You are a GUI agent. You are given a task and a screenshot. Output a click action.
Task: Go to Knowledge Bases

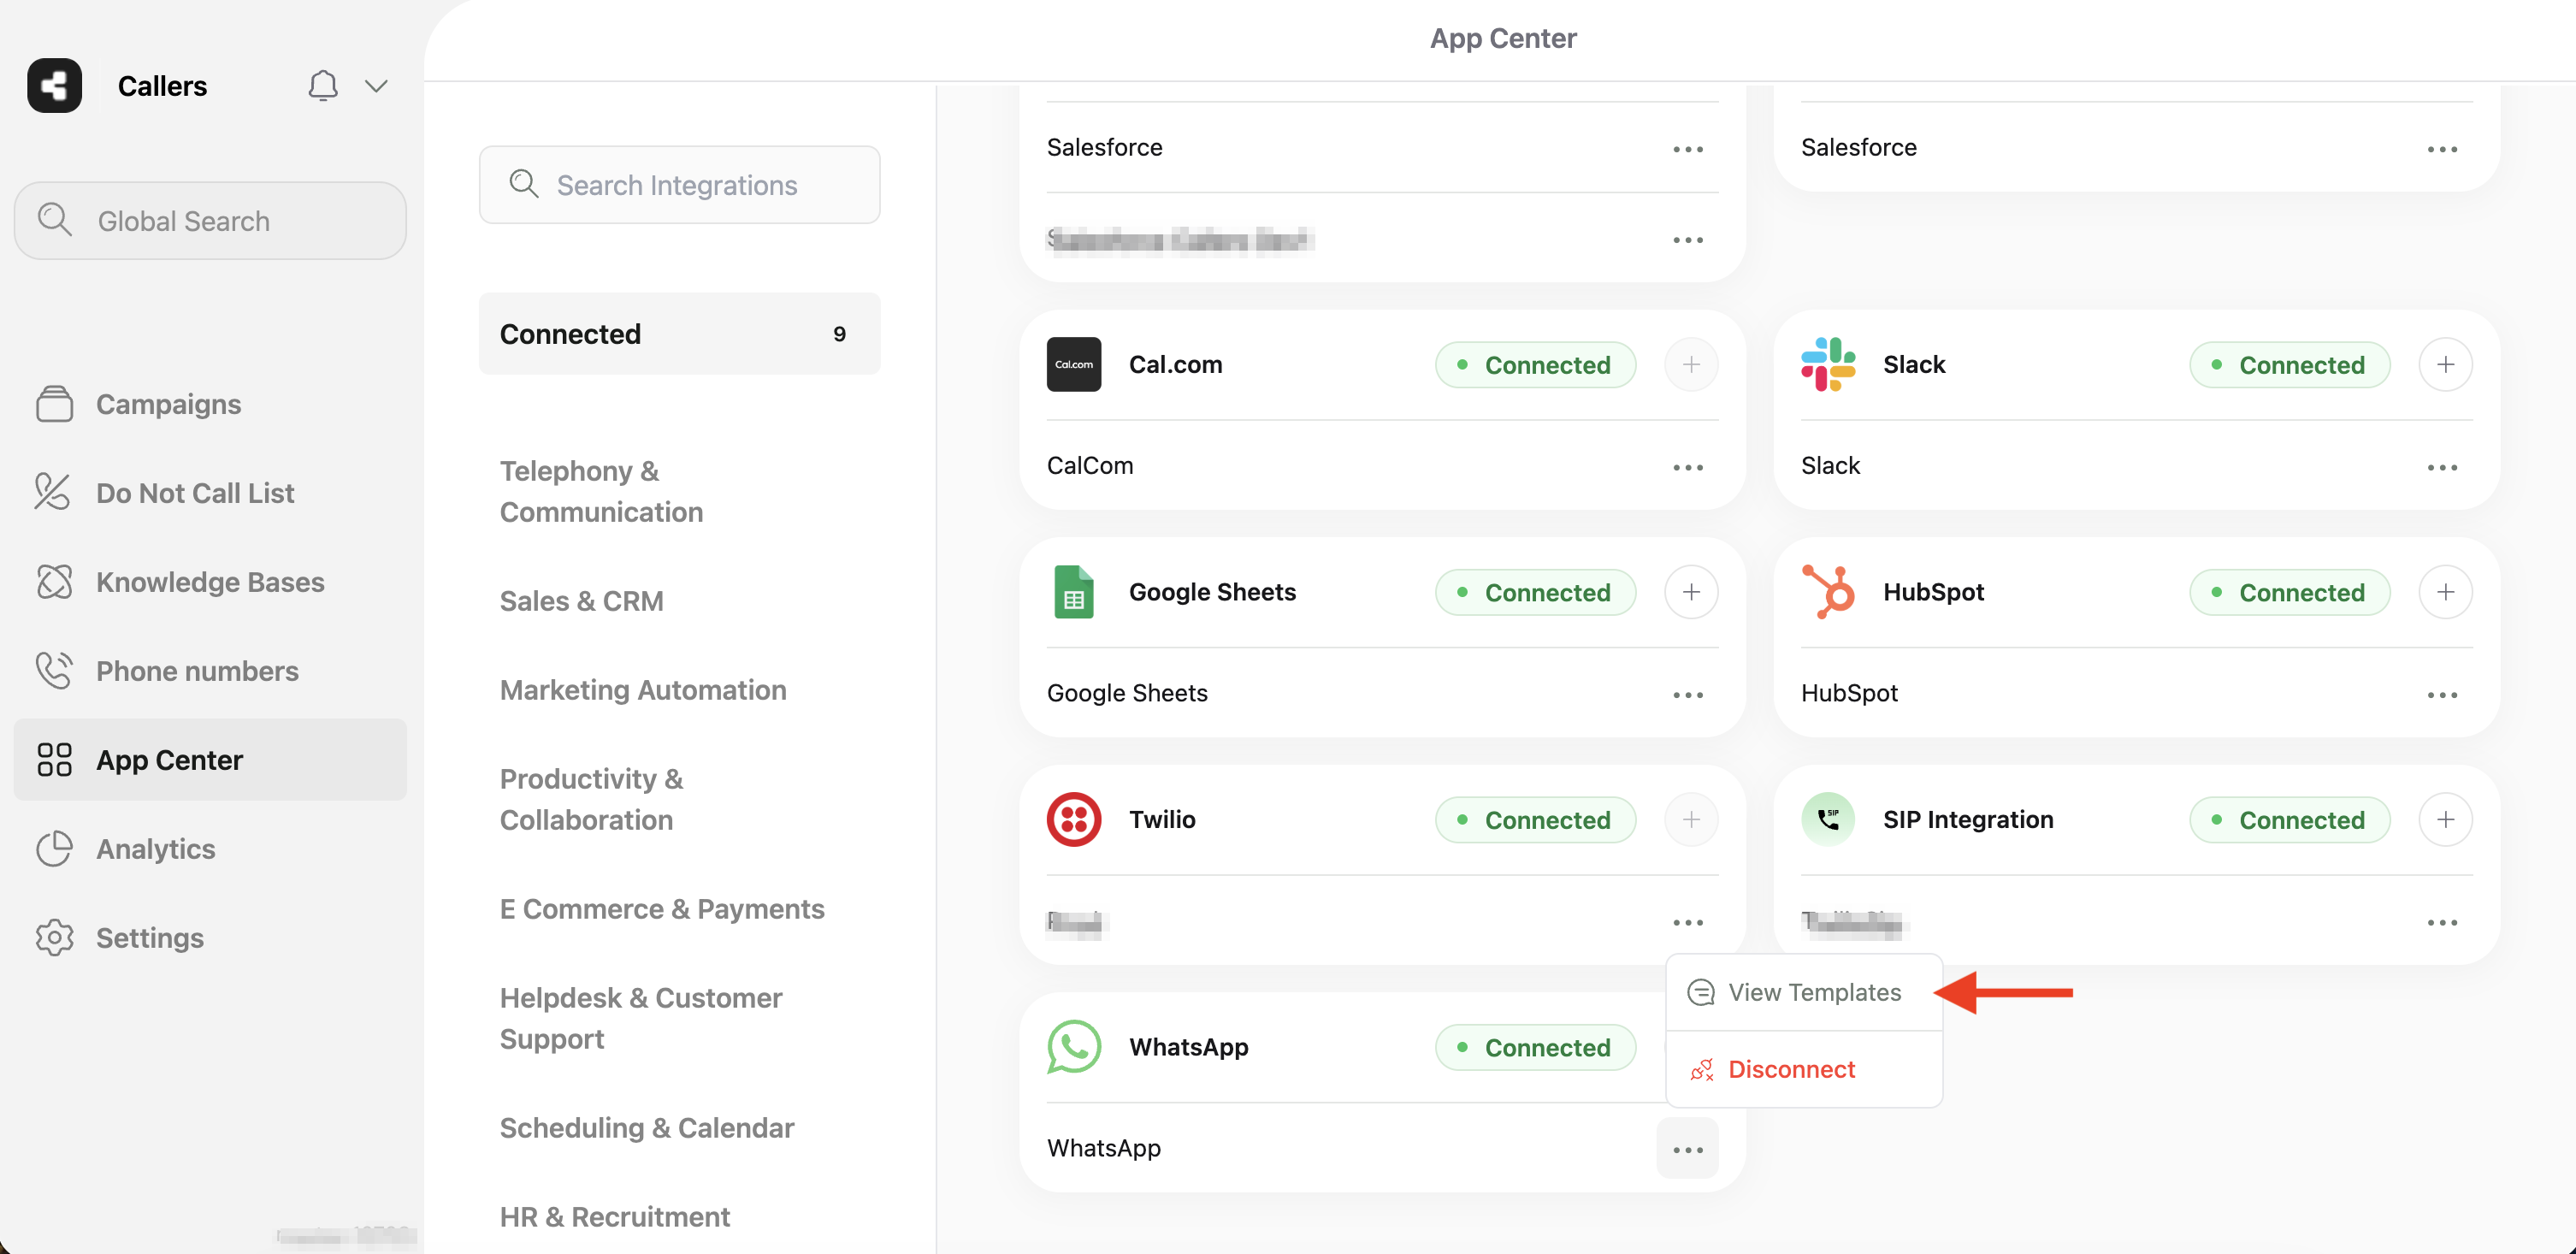pyautogui.click(x=210, y=582)
